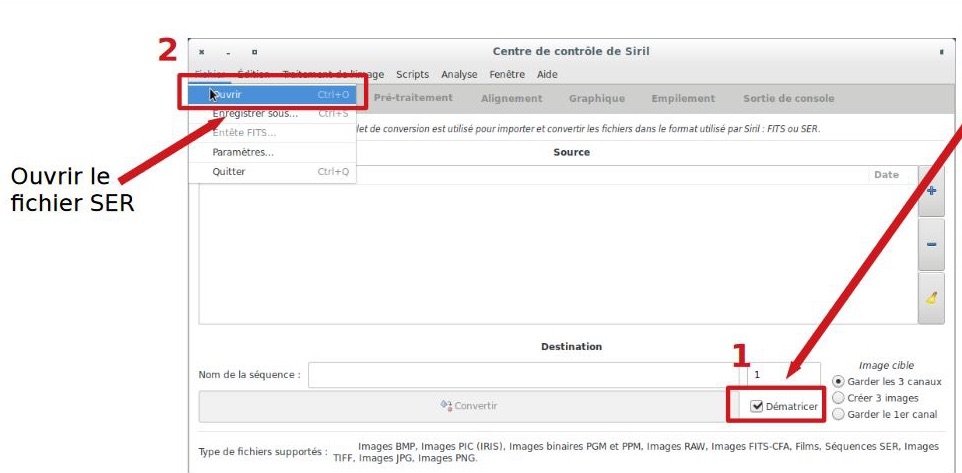Open Paramètres... from the menu
This screenshot has width=962, height=473.
(x=272, y=152)
